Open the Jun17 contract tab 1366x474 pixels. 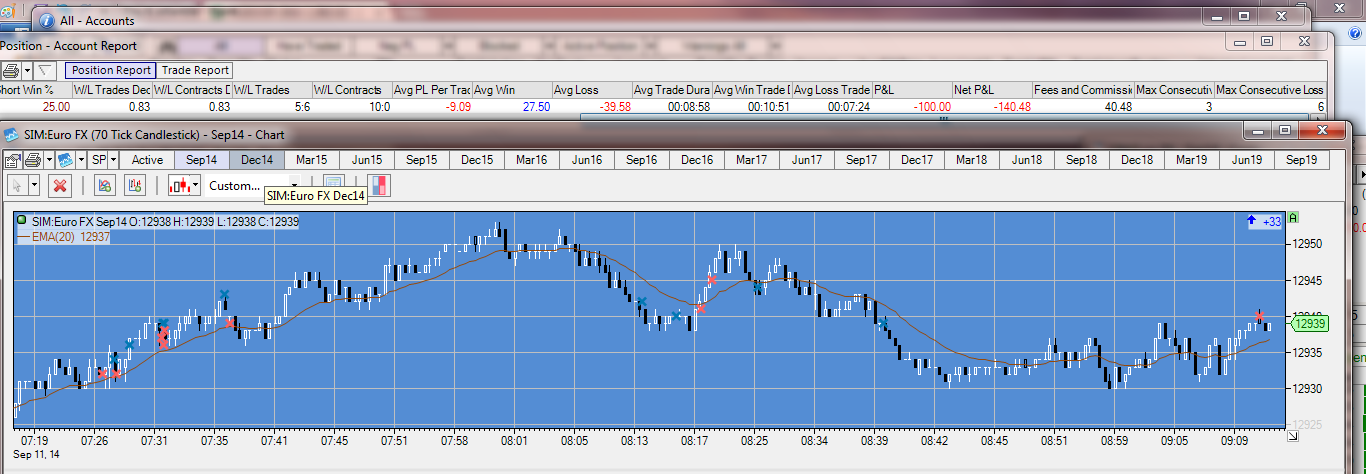[807, 160]
